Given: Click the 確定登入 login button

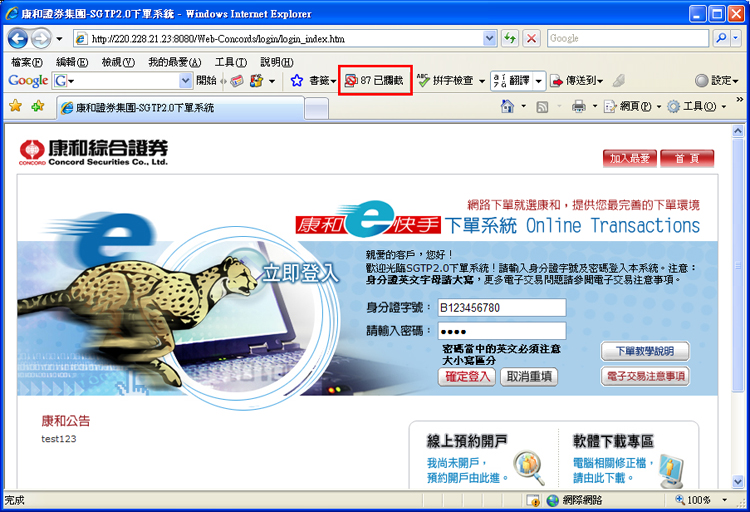Looking at the screenshot, I should pyautogui.click(x=467, y=377).
